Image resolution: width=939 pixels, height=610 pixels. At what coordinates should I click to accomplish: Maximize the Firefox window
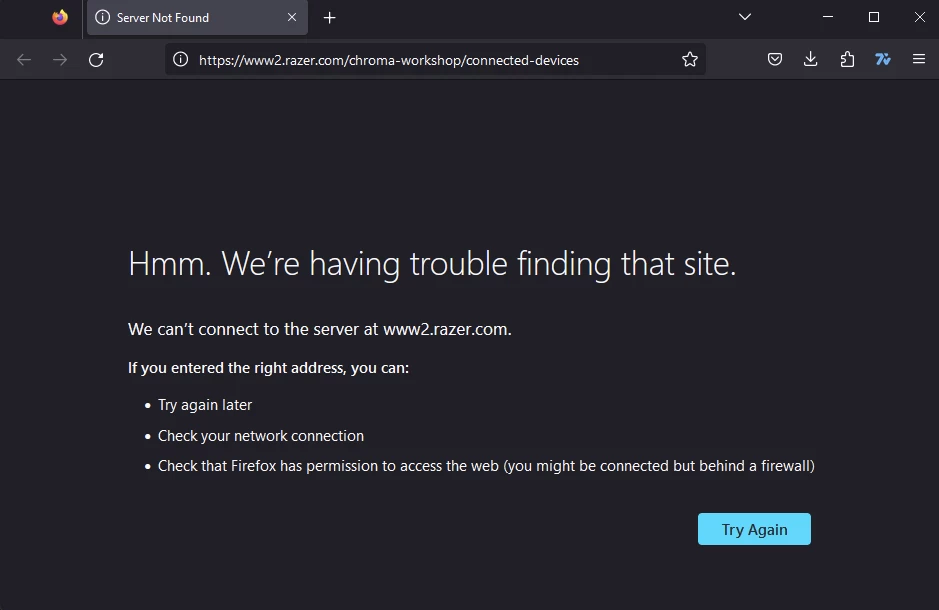[x=874, y=17]
